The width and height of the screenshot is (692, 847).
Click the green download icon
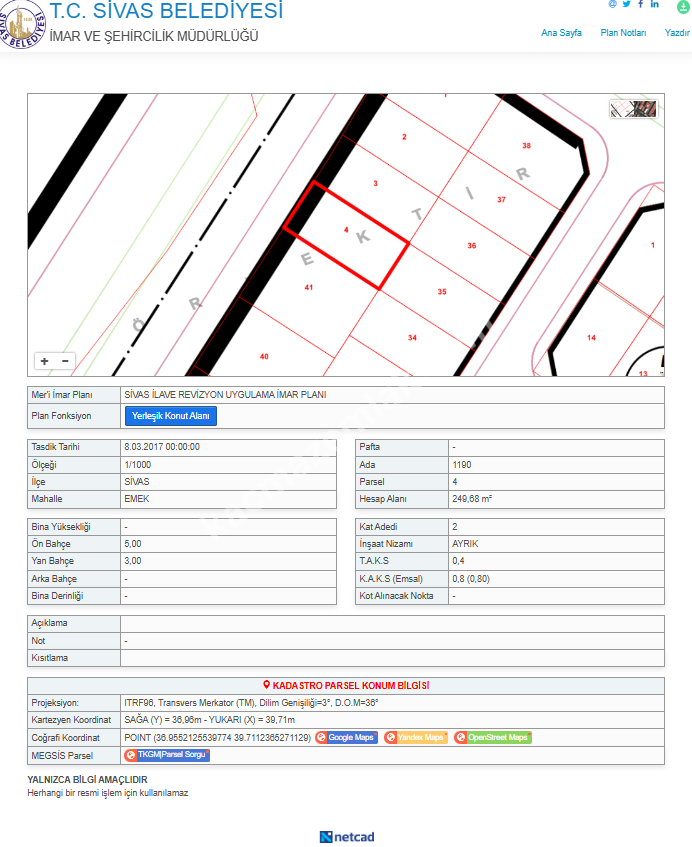(x=683, y=5)
